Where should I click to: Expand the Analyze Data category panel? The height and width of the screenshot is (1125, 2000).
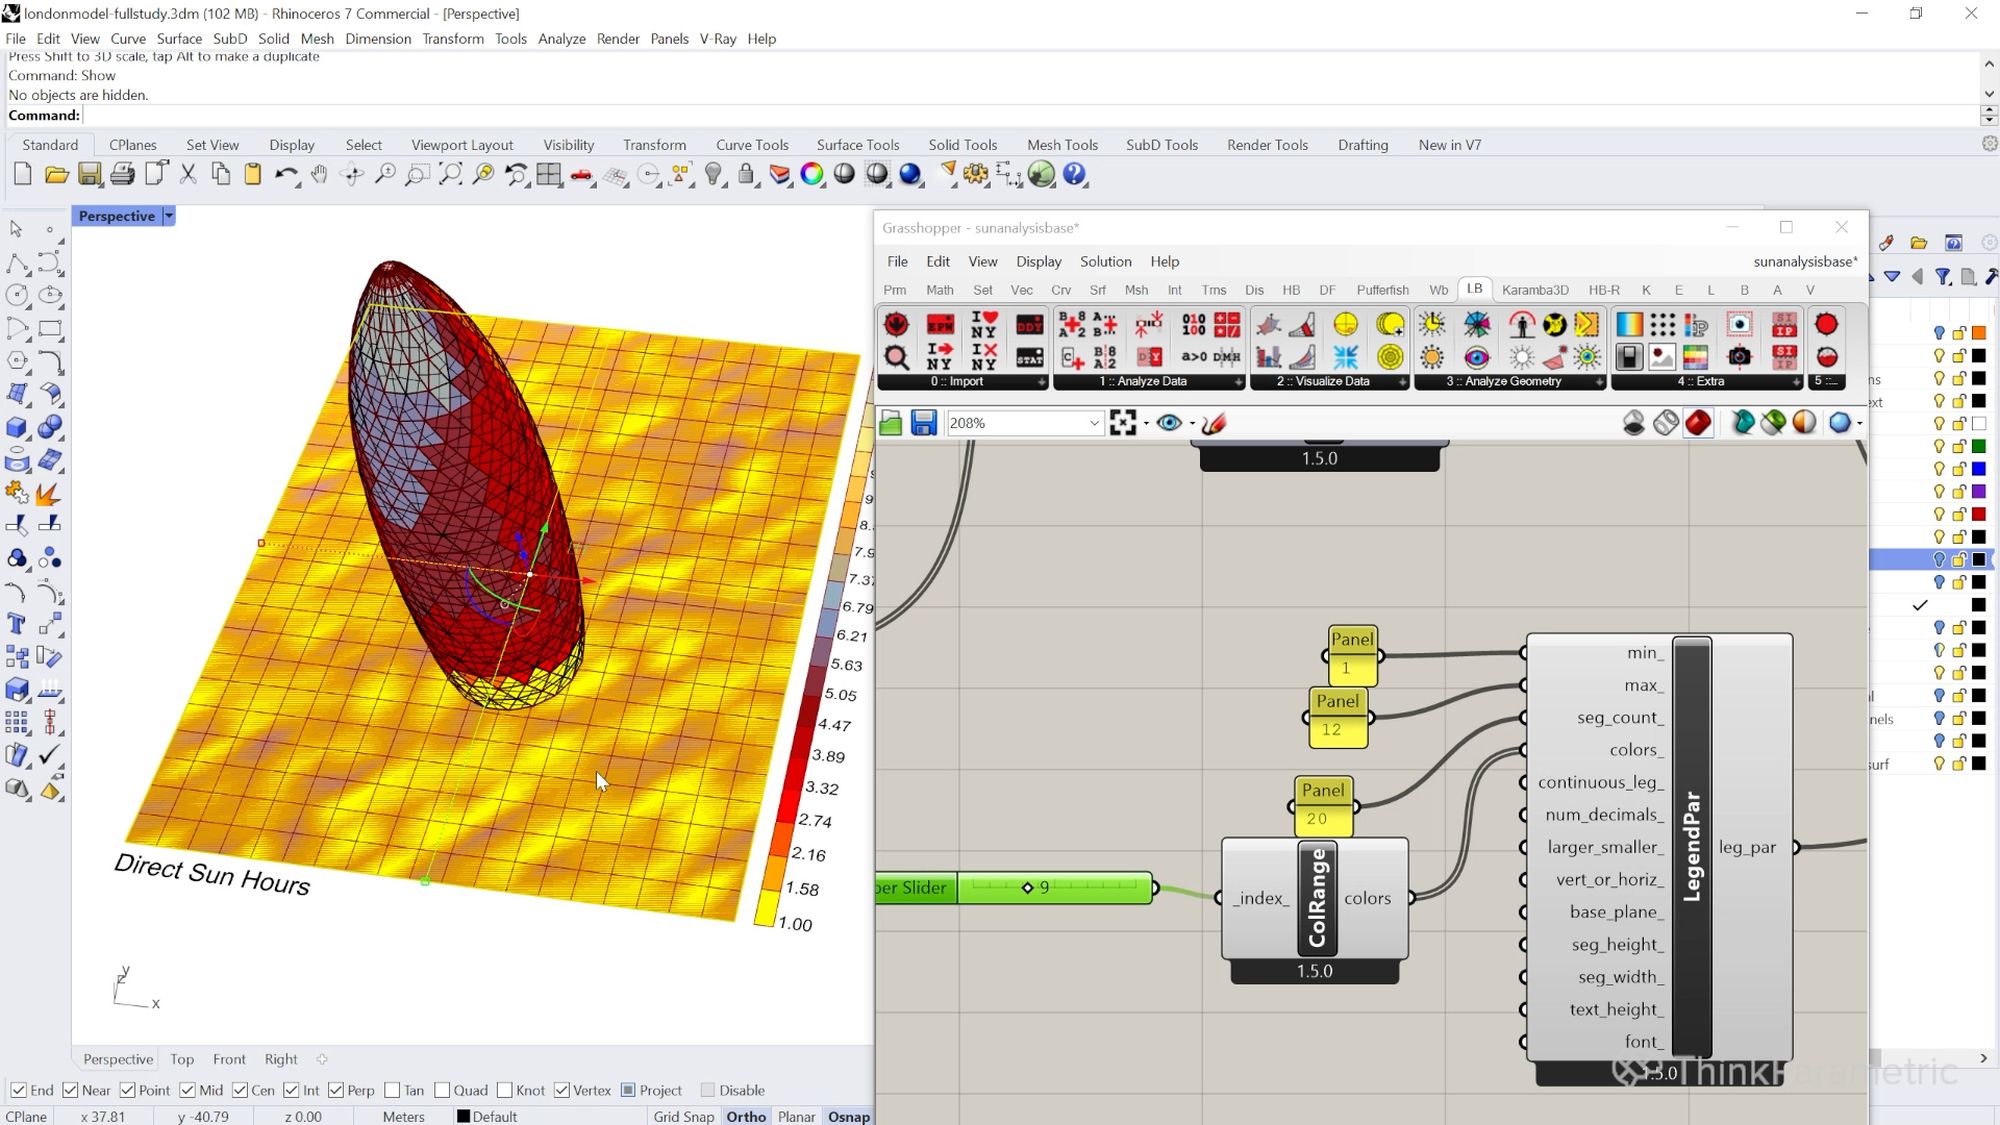point(1238,382)
